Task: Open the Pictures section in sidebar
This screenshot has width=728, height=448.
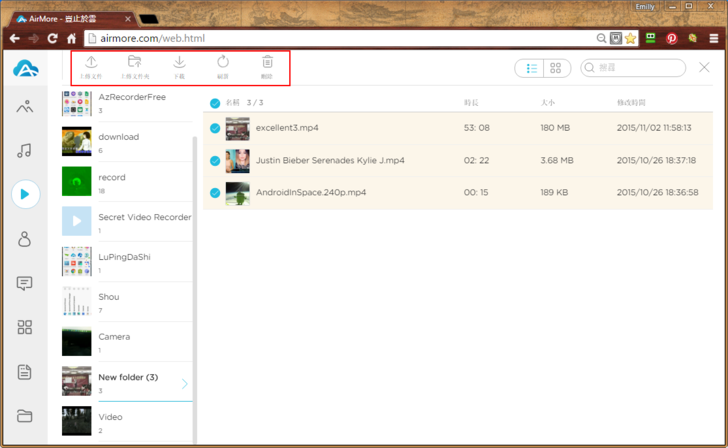Action: pyautogui.click(x=25, y=108)
